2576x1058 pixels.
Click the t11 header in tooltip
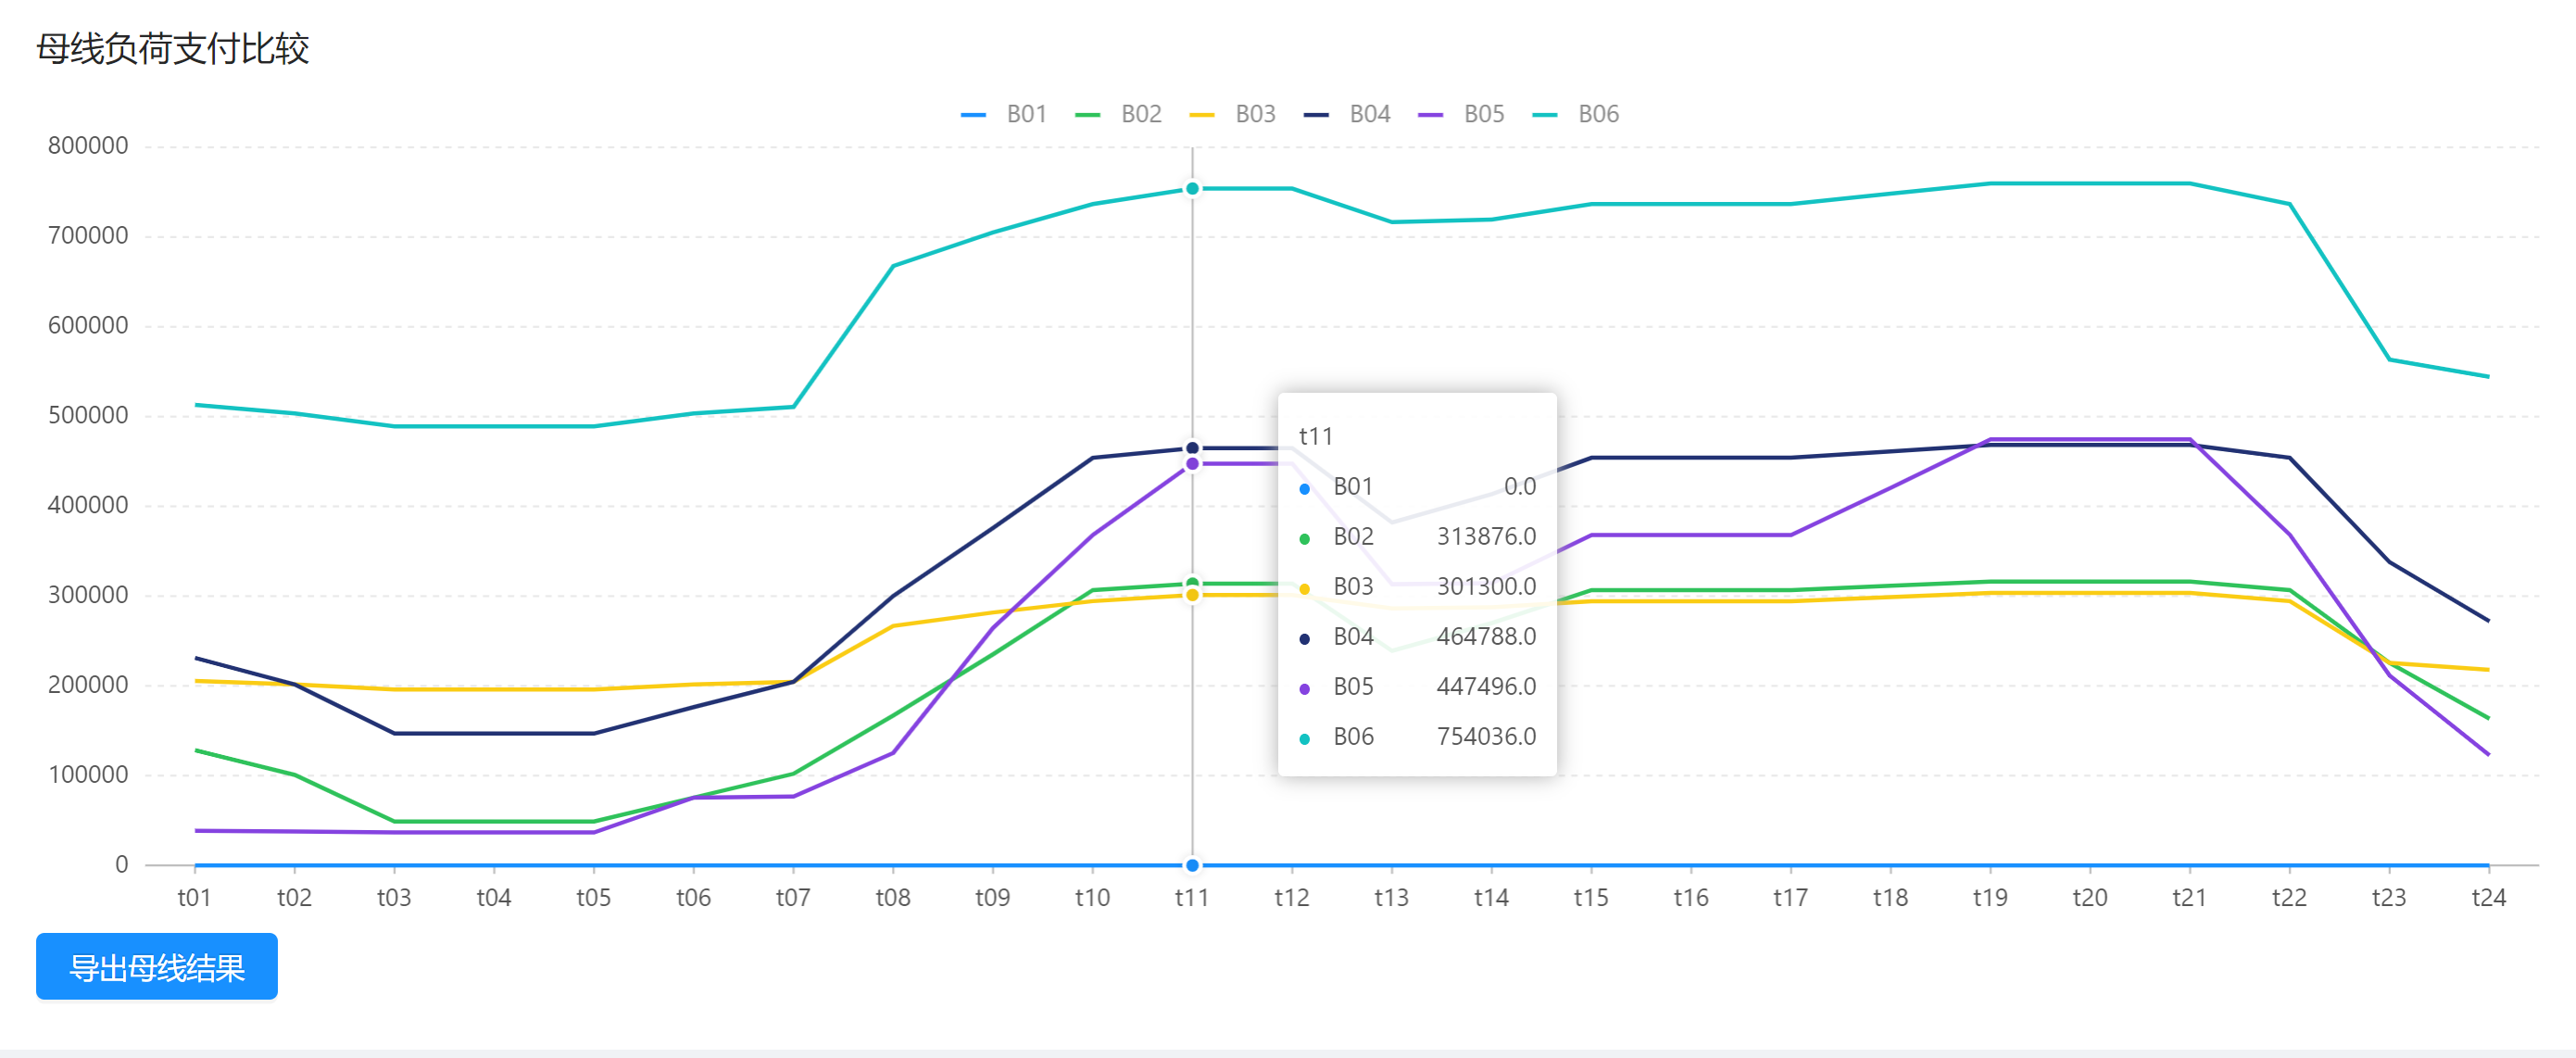[x=1315, y=437]
